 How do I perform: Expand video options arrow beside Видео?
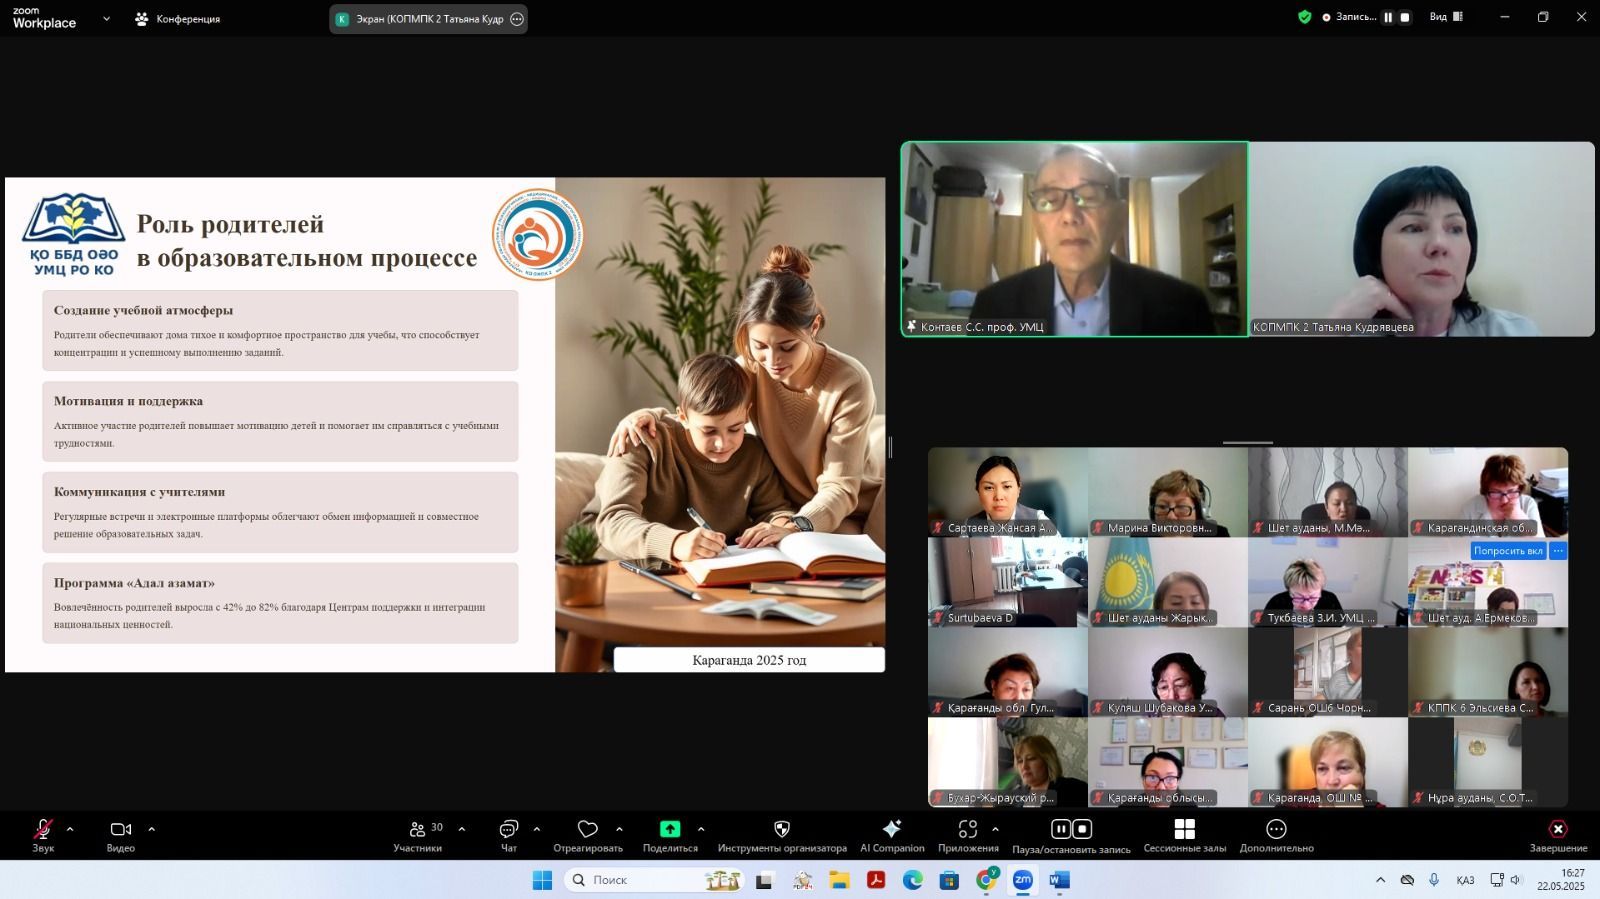click(152, 829)
